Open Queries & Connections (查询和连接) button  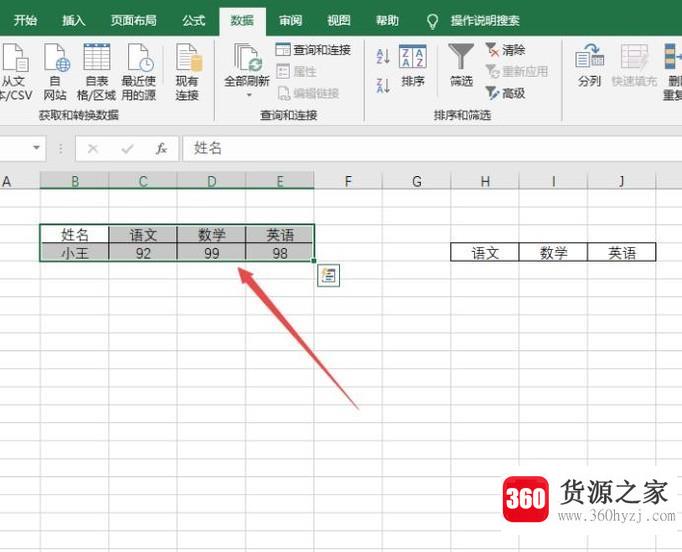pyautogui.click(x=313, y=50)
